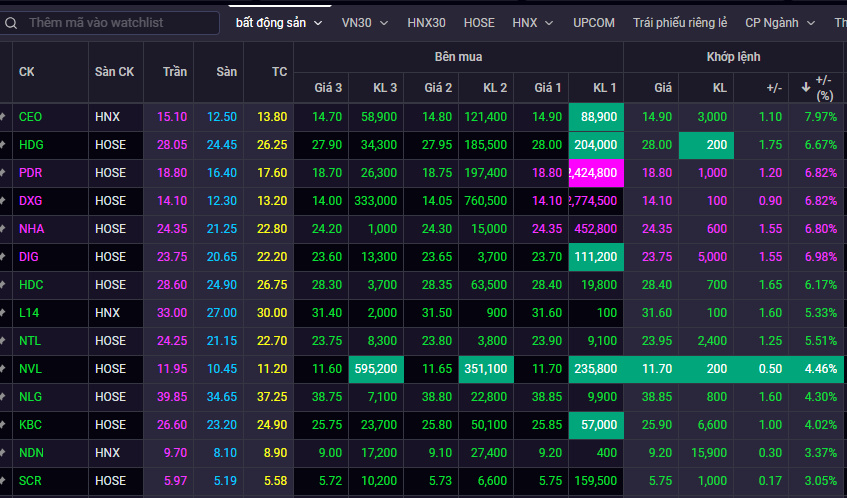Click the sort arrow icon in +/- (%) column

click(x=806, y=88)
